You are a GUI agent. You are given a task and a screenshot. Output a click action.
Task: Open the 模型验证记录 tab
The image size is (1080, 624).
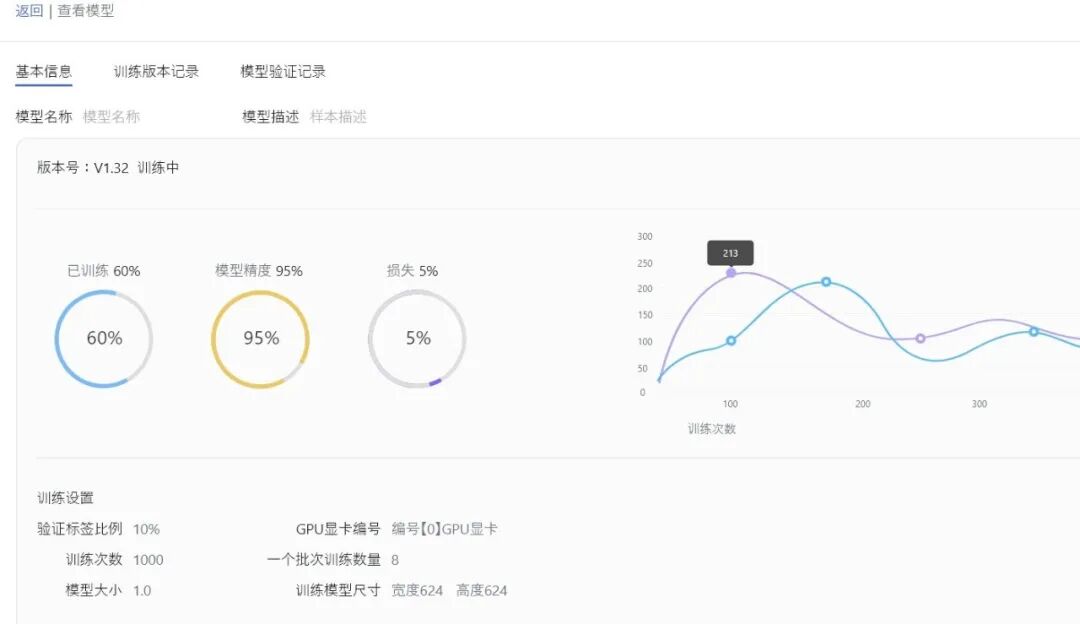pyautogui.click(x=283, y=71)
